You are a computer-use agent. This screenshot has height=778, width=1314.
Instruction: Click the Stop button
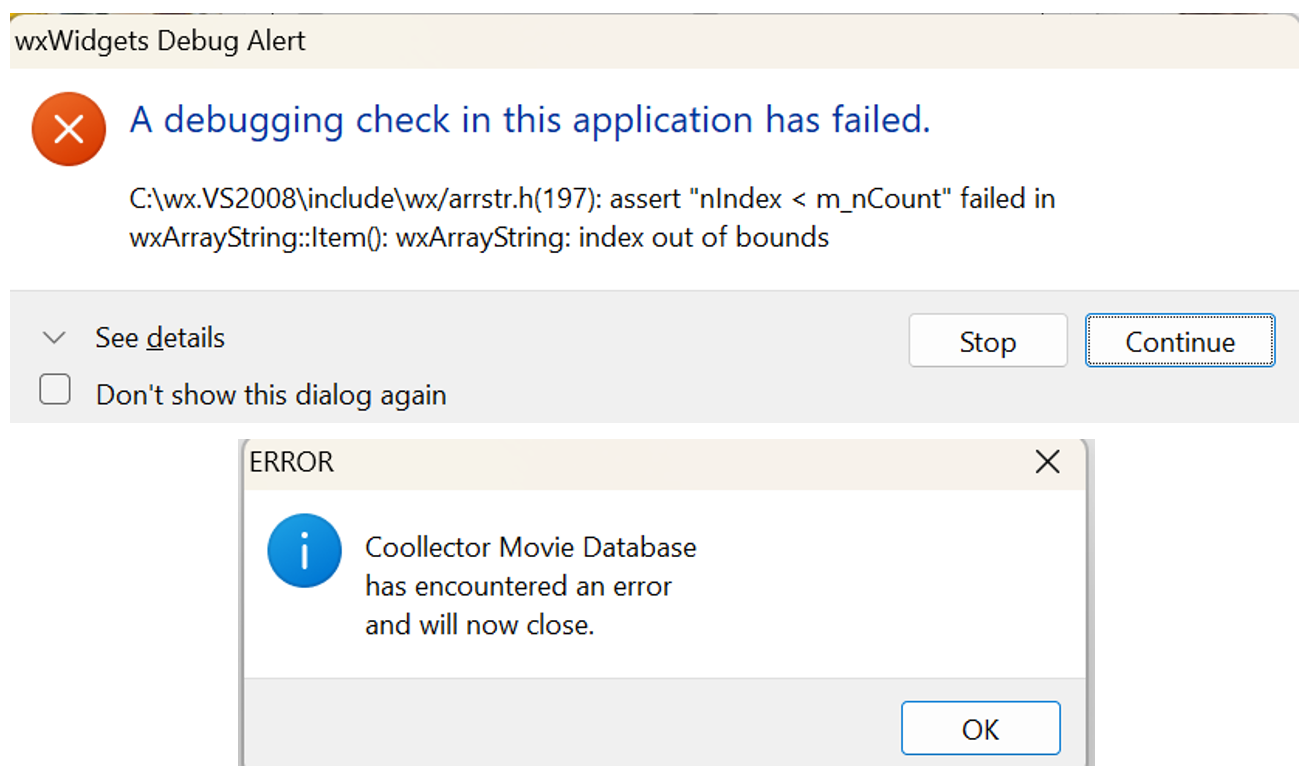click(988, 341)
